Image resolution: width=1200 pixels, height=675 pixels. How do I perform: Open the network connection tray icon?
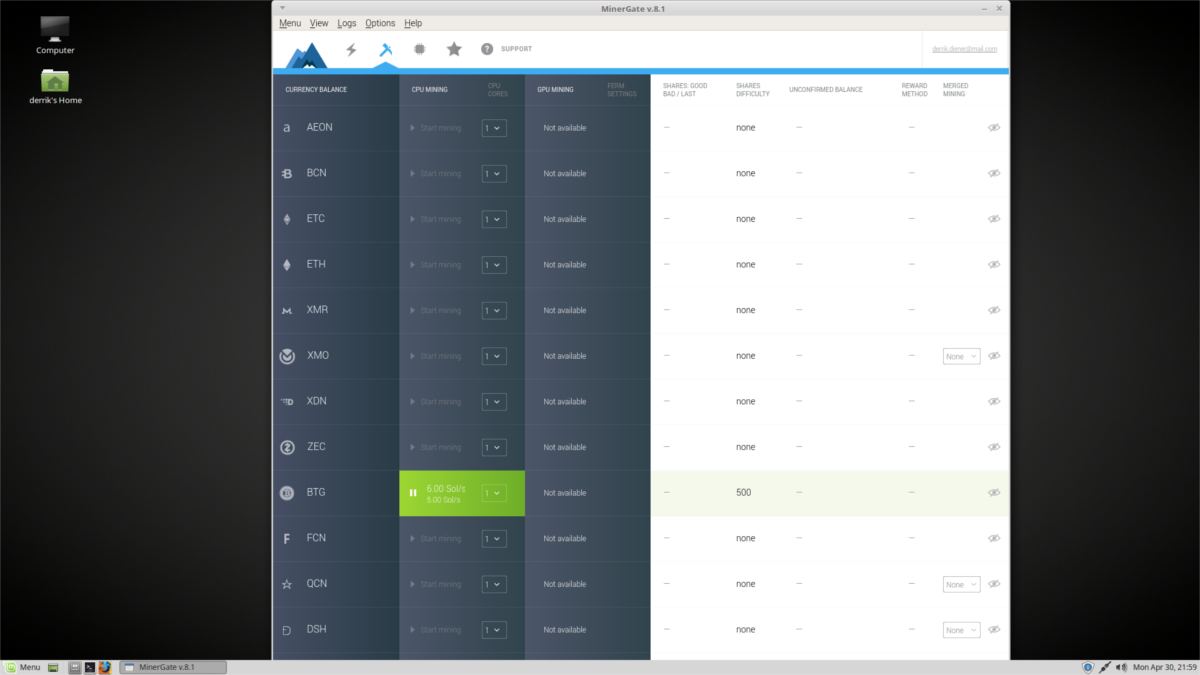[x=1105, y=667]
